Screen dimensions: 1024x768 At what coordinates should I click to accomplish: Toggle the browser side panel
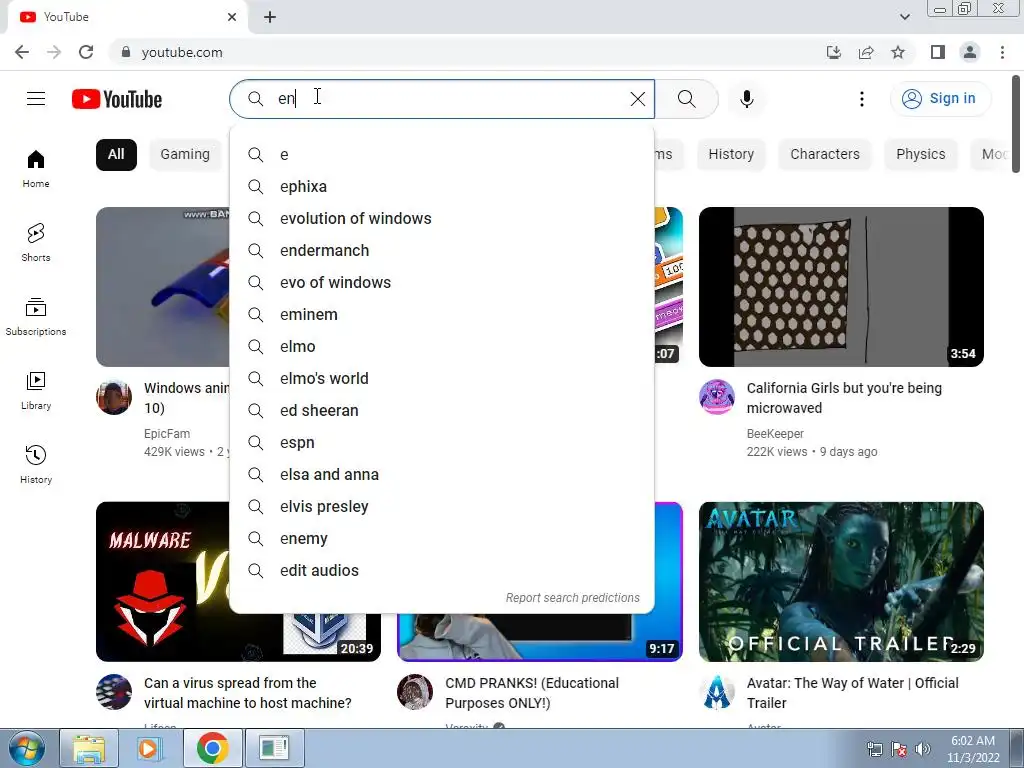pyautogui.click(x=938, y=52)
